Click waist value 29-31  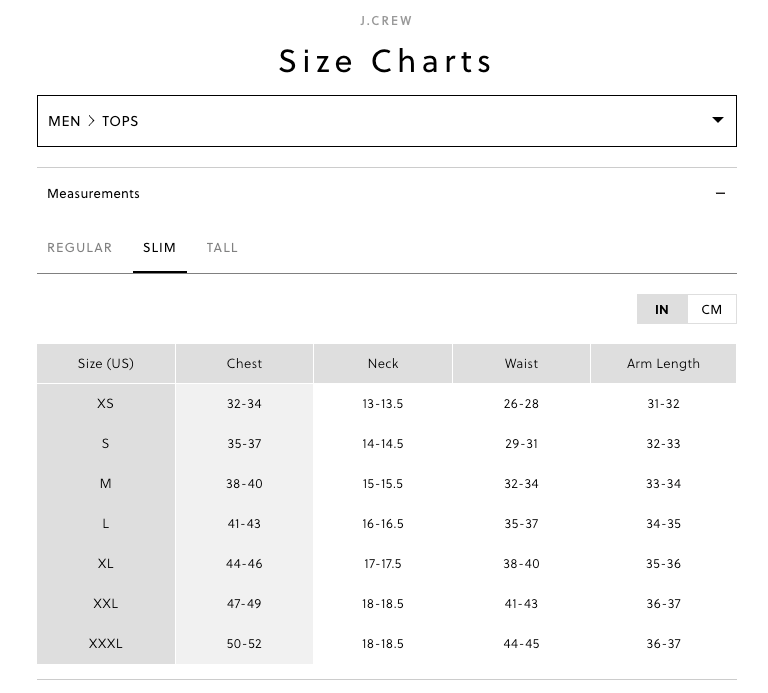point(521,444)
